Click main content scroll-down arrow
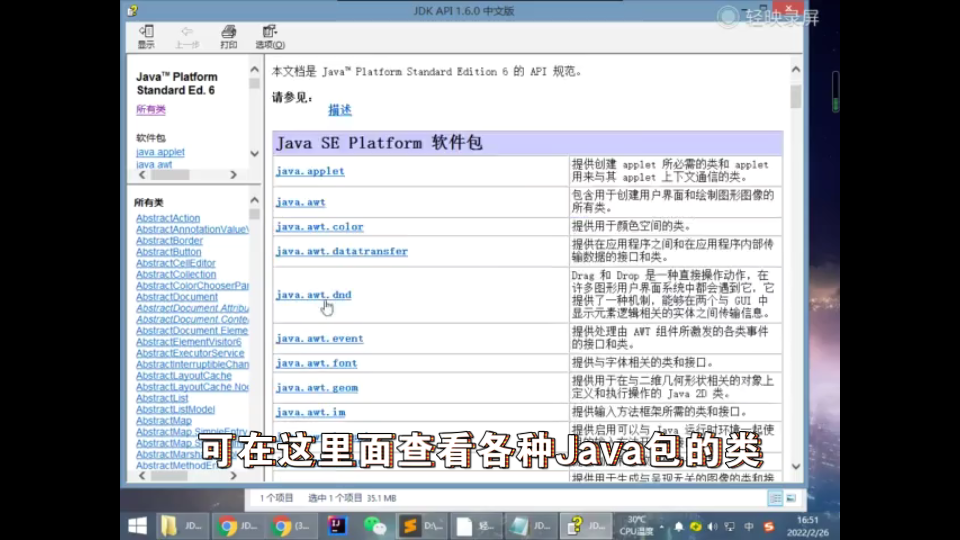Image resolution: width=960 pixels, height=540 pixels. tap(796, 467)
